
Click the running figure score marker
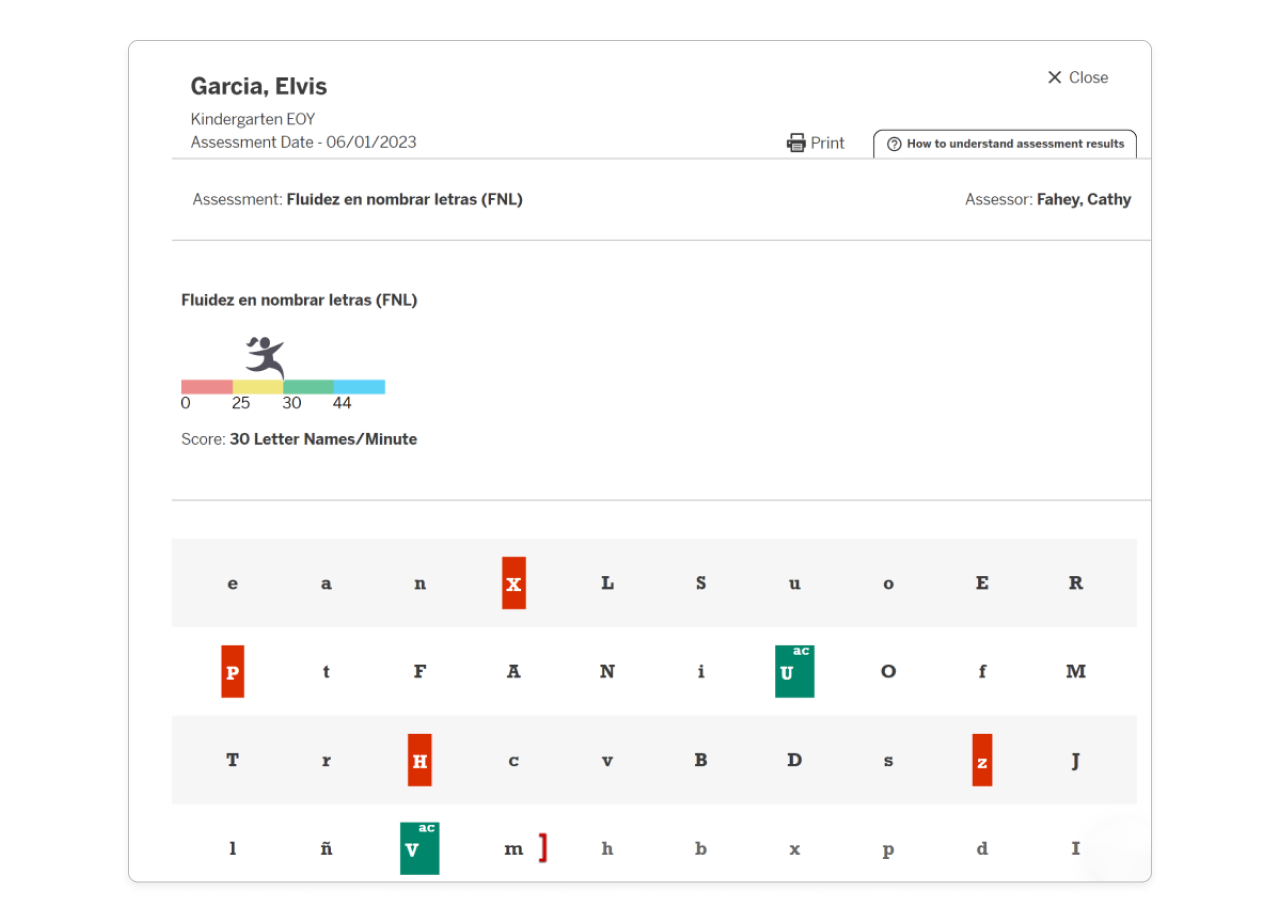(x=266, y=357)
